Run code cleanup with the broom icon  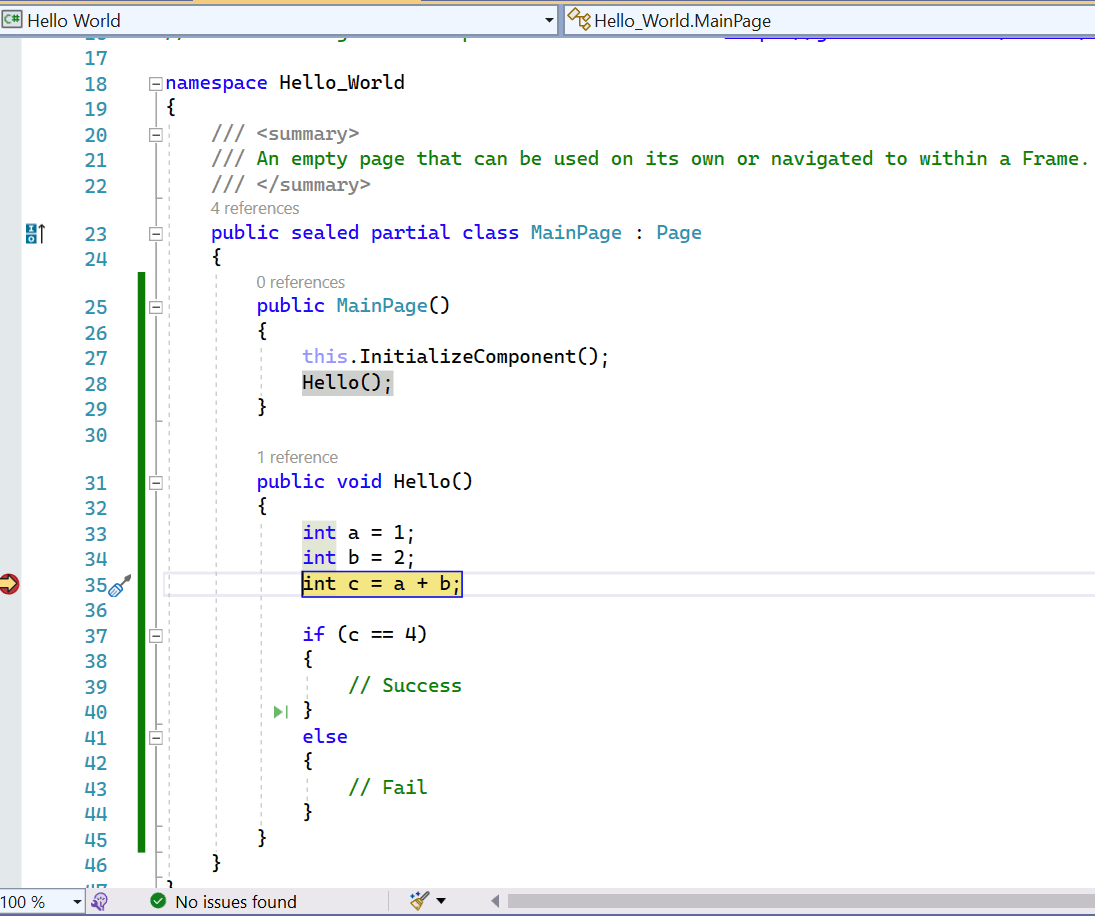pyautogui.click(x=419, y=901)
